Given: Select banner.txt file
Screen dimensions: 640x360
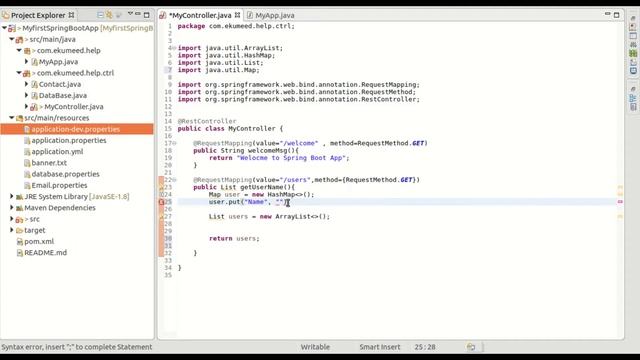Looking at the screenshot, I should click(x=49, y=163).
